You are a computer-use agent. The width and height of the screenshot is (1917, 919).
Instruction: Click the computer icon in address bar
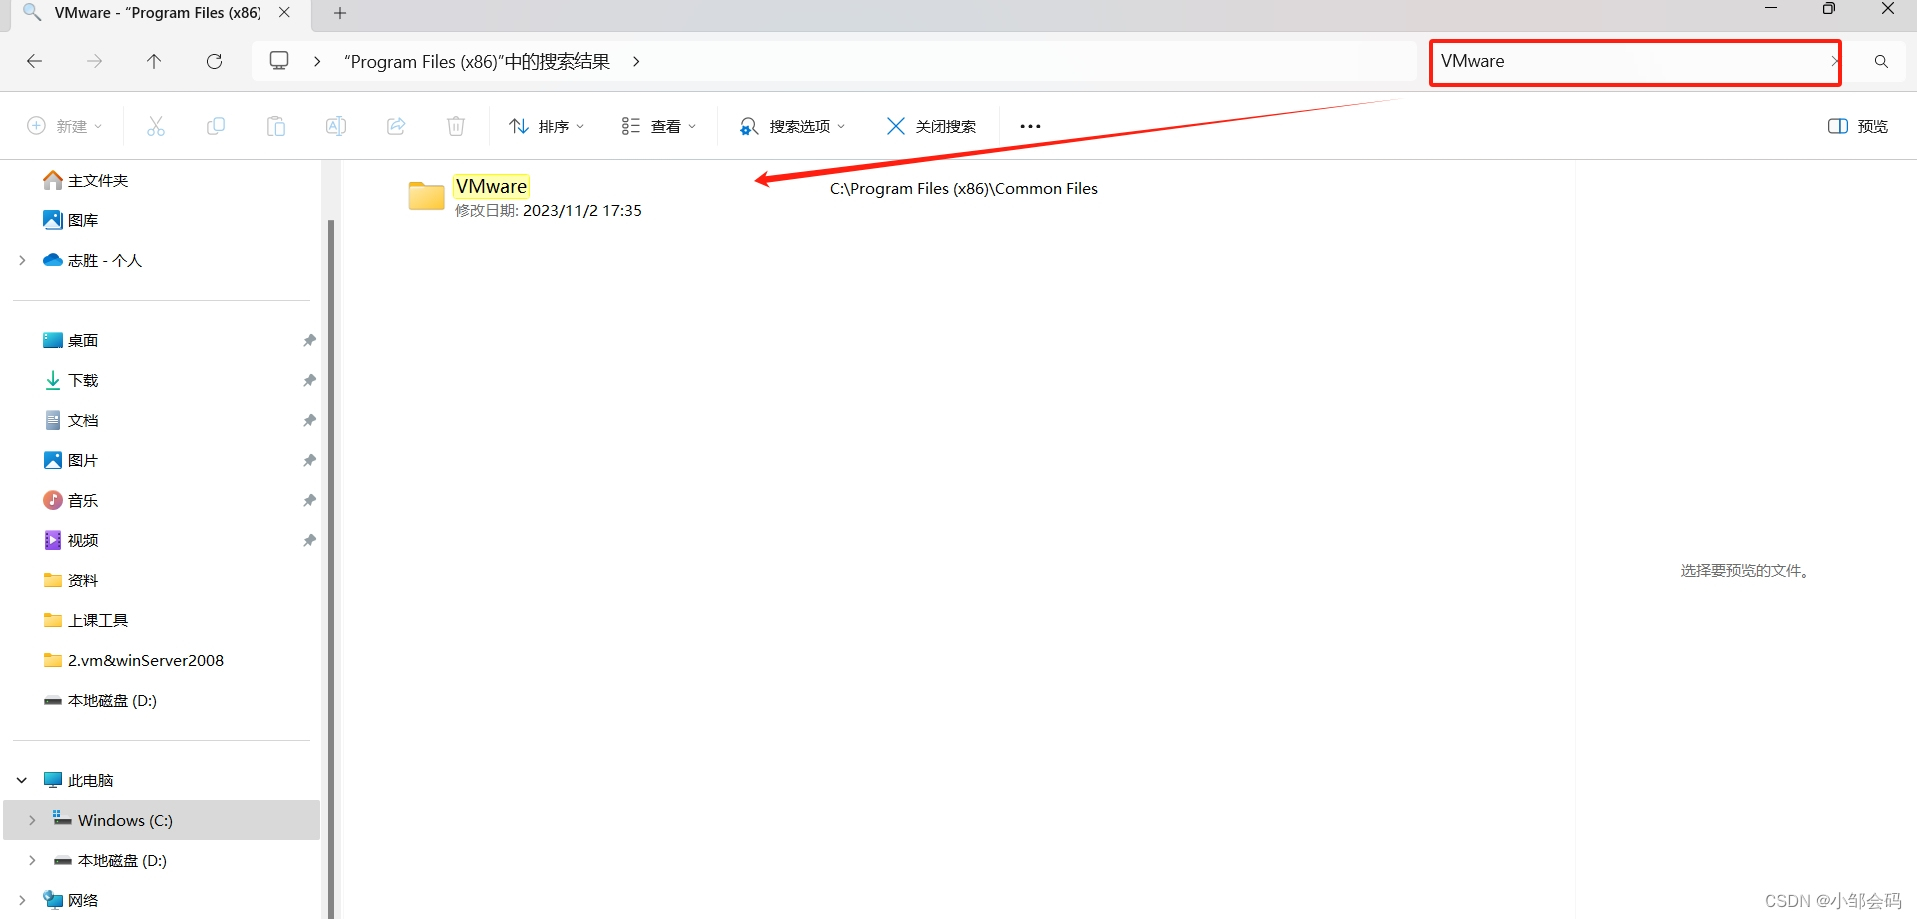pyautogui.click(x=279, y=61)
